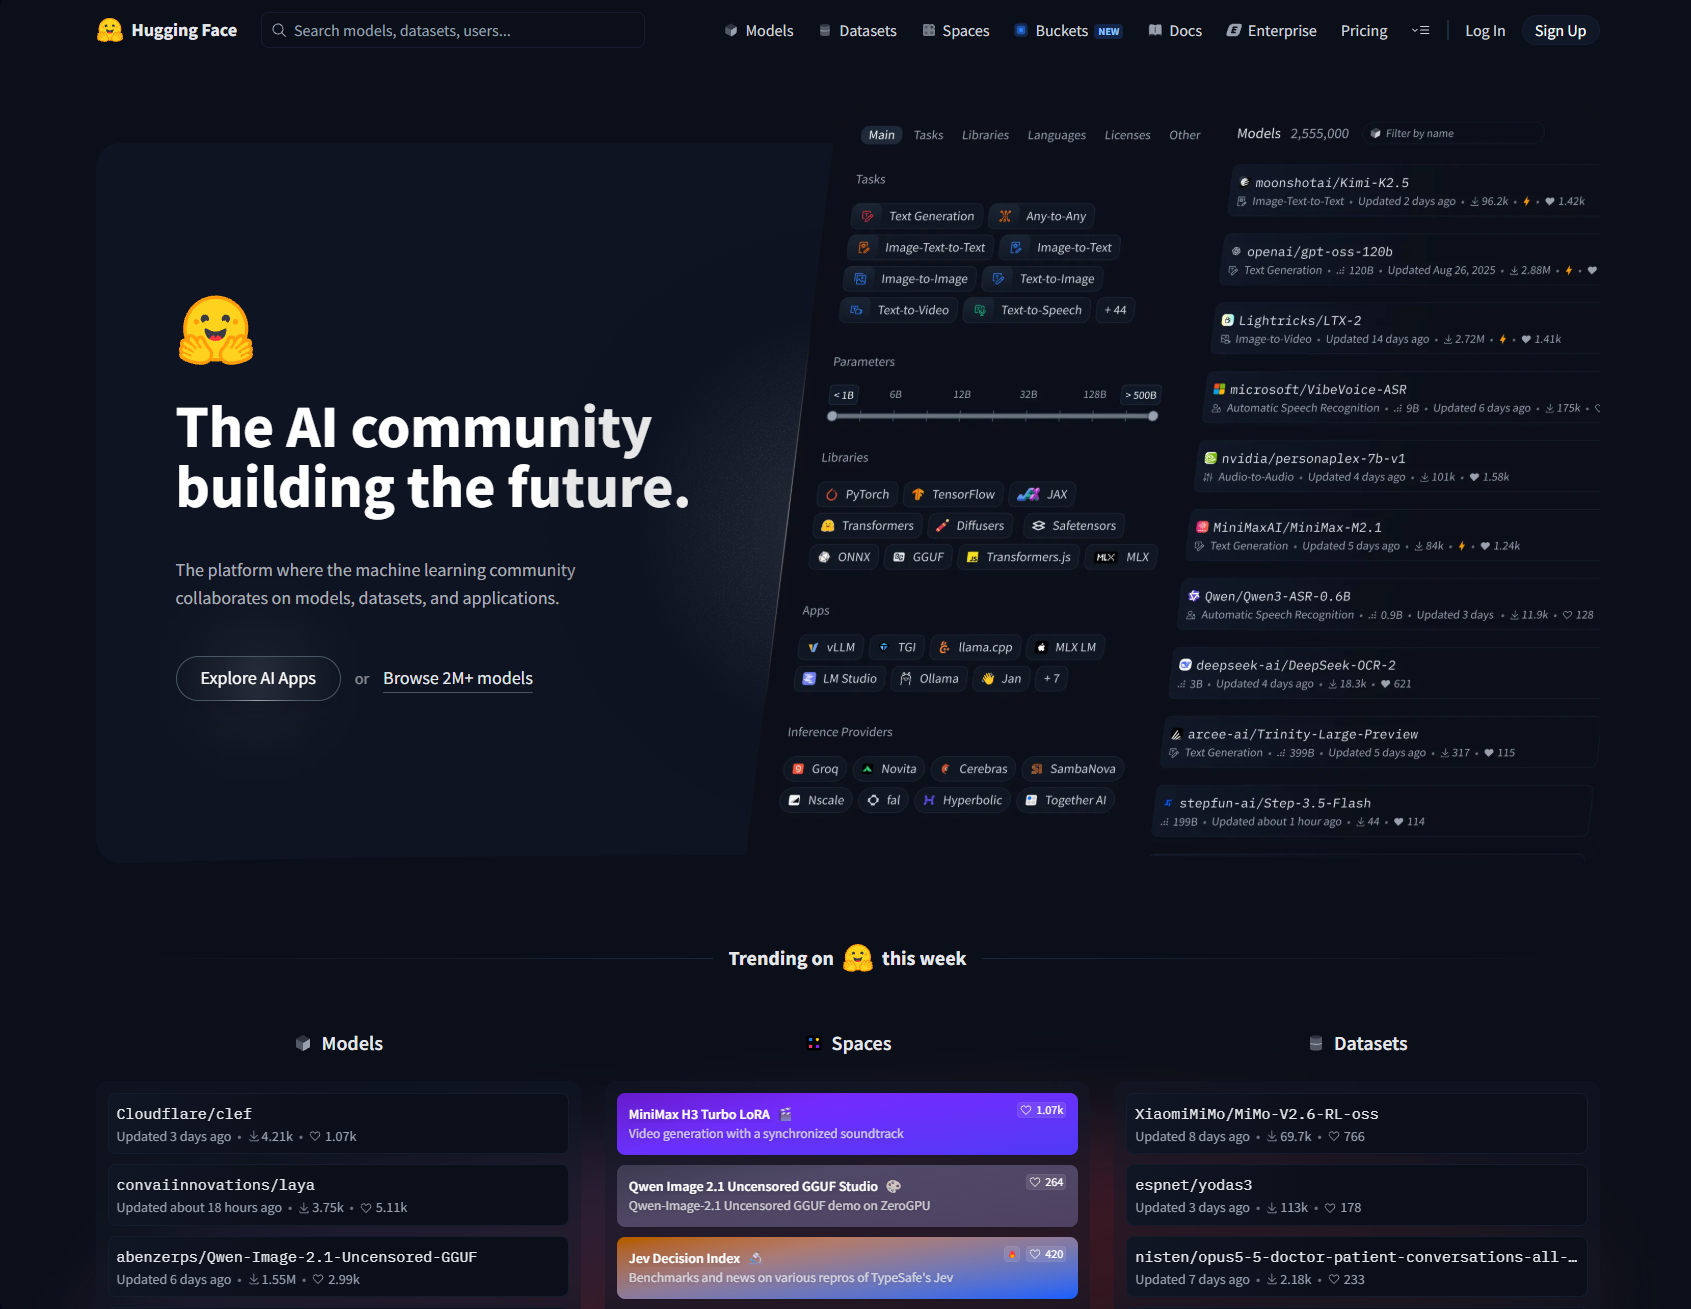The width and height of the screenshot is (1691, 1309).
Task: Select the Text-to-Image task tag
Action: pos(1043,279)
